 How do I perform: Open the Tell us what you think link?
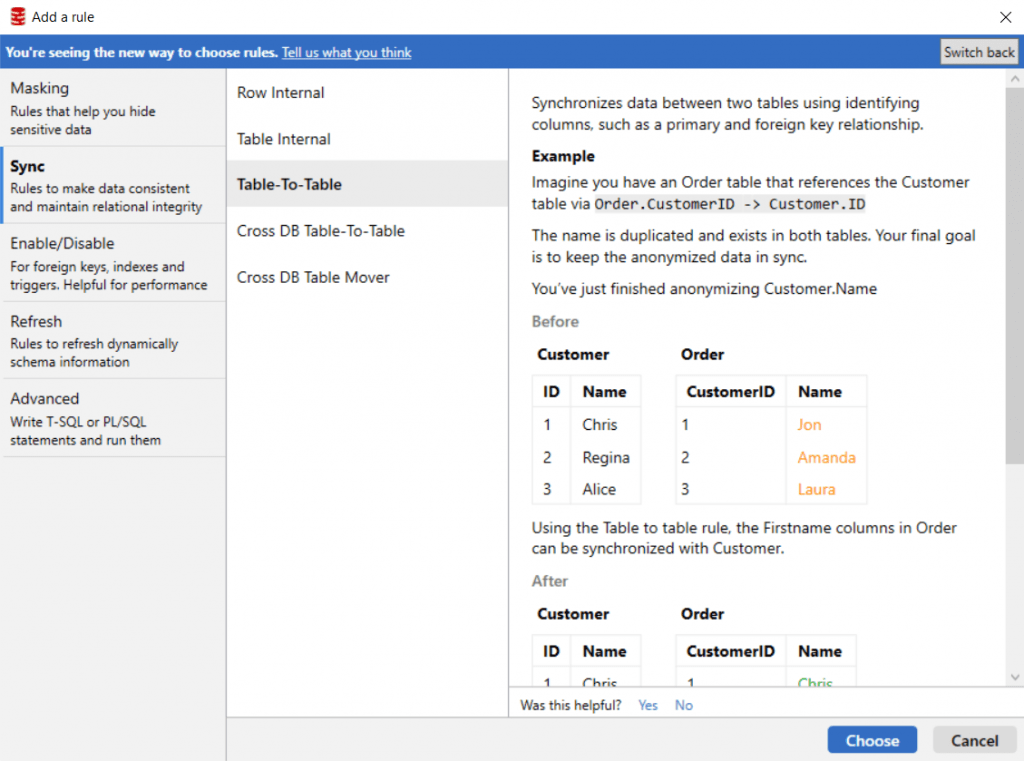click(346, 52)
